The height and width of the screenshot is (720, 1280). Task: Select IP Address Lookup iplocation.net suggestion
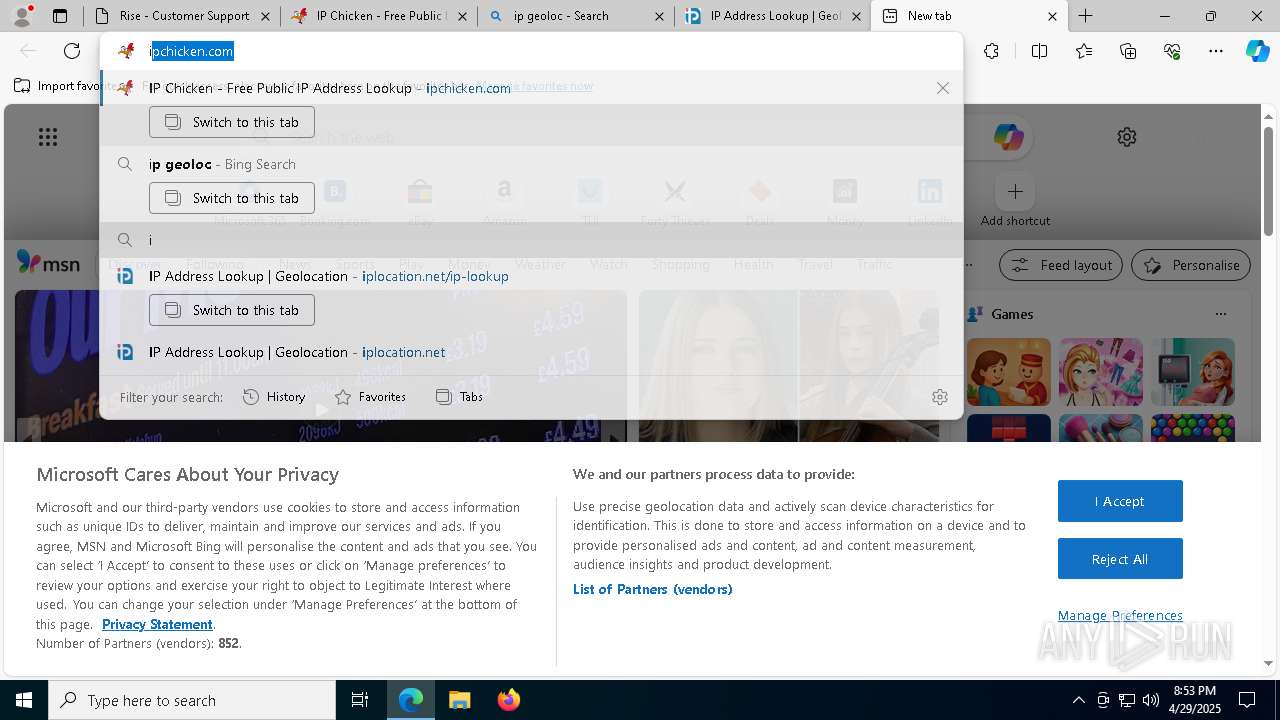click(531, 352)
